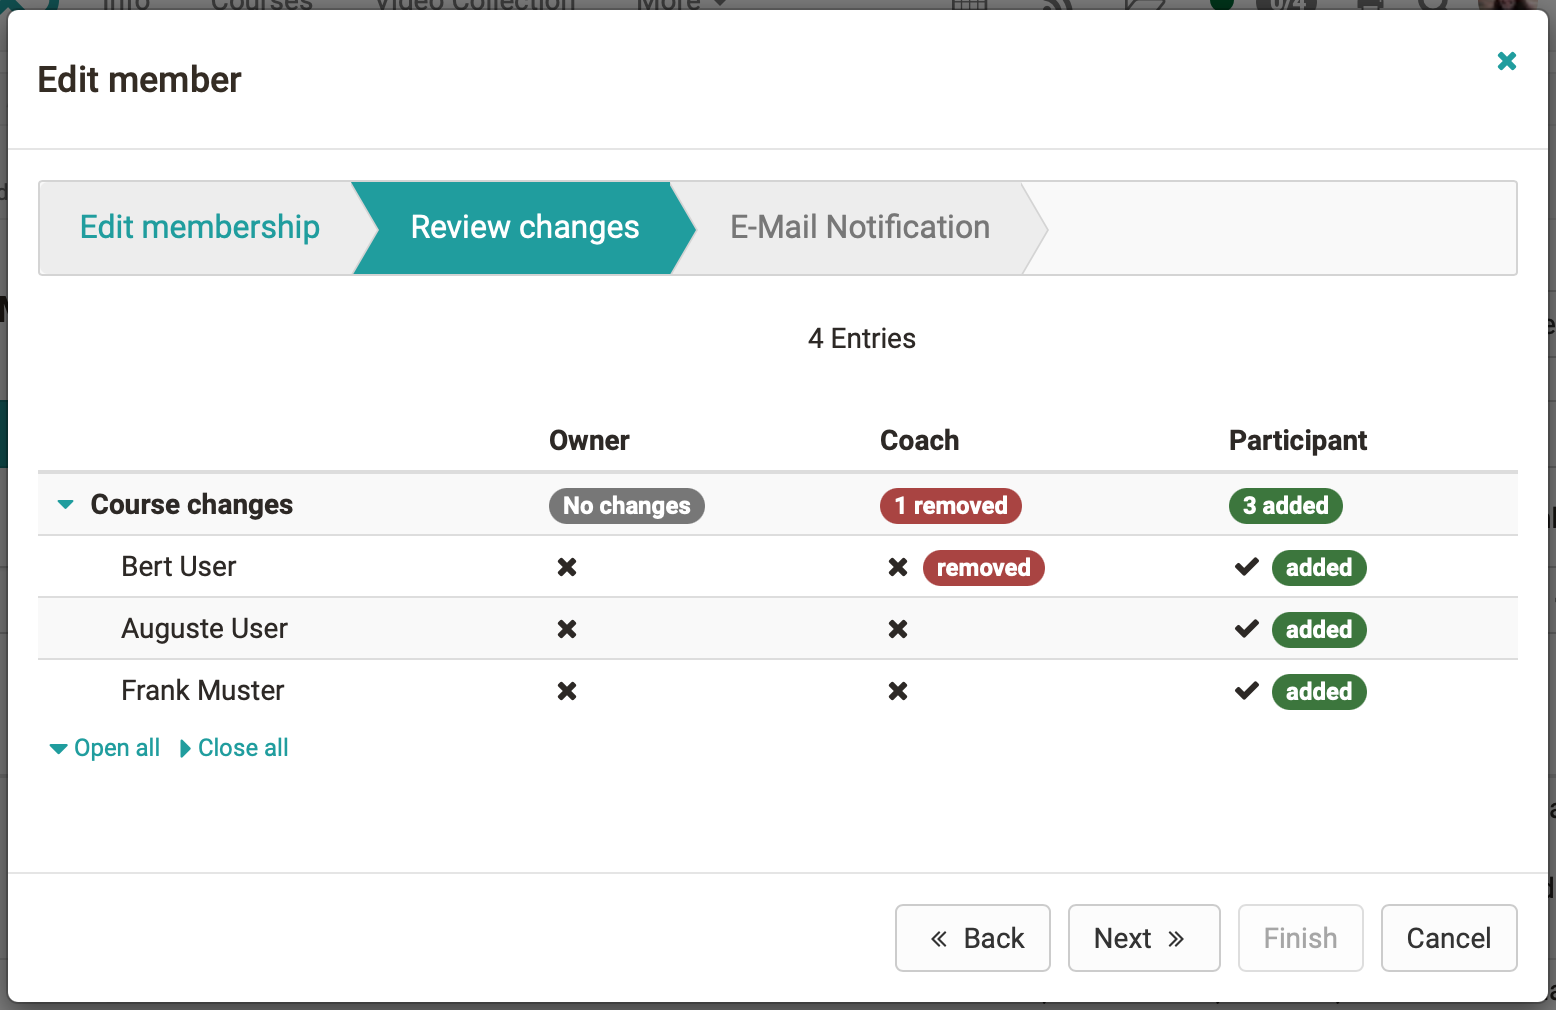
Task: Click the X icon in Bert User's Owner column
Action: pyautogui.click(x=567, y=567)
